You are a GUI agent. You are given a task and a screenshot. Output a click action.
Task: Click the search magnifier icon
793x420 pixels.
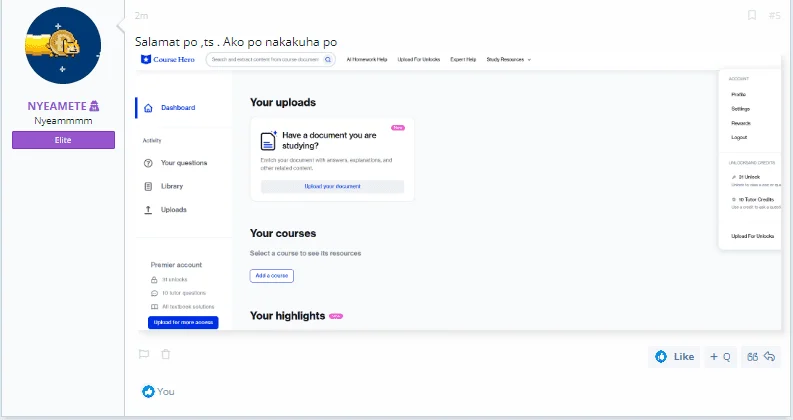click(x=328, y=59)
